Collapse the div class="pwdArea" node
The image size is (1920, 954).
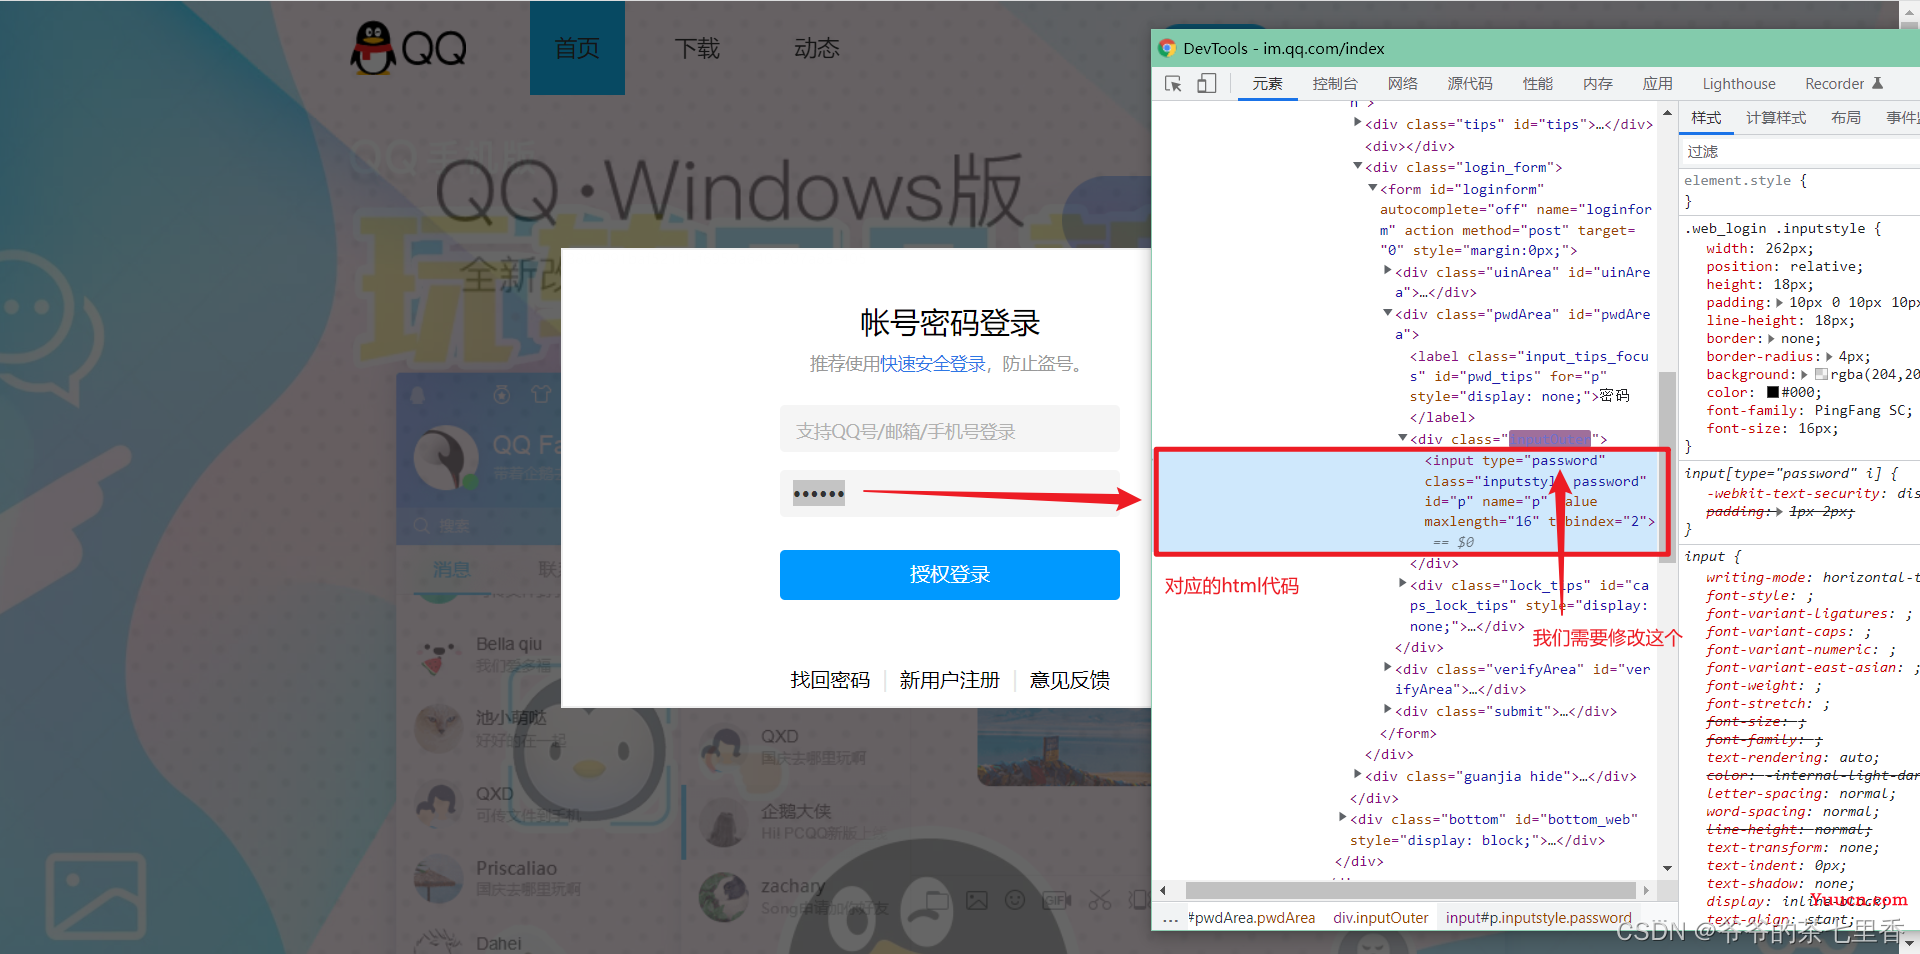point(1387,313)
